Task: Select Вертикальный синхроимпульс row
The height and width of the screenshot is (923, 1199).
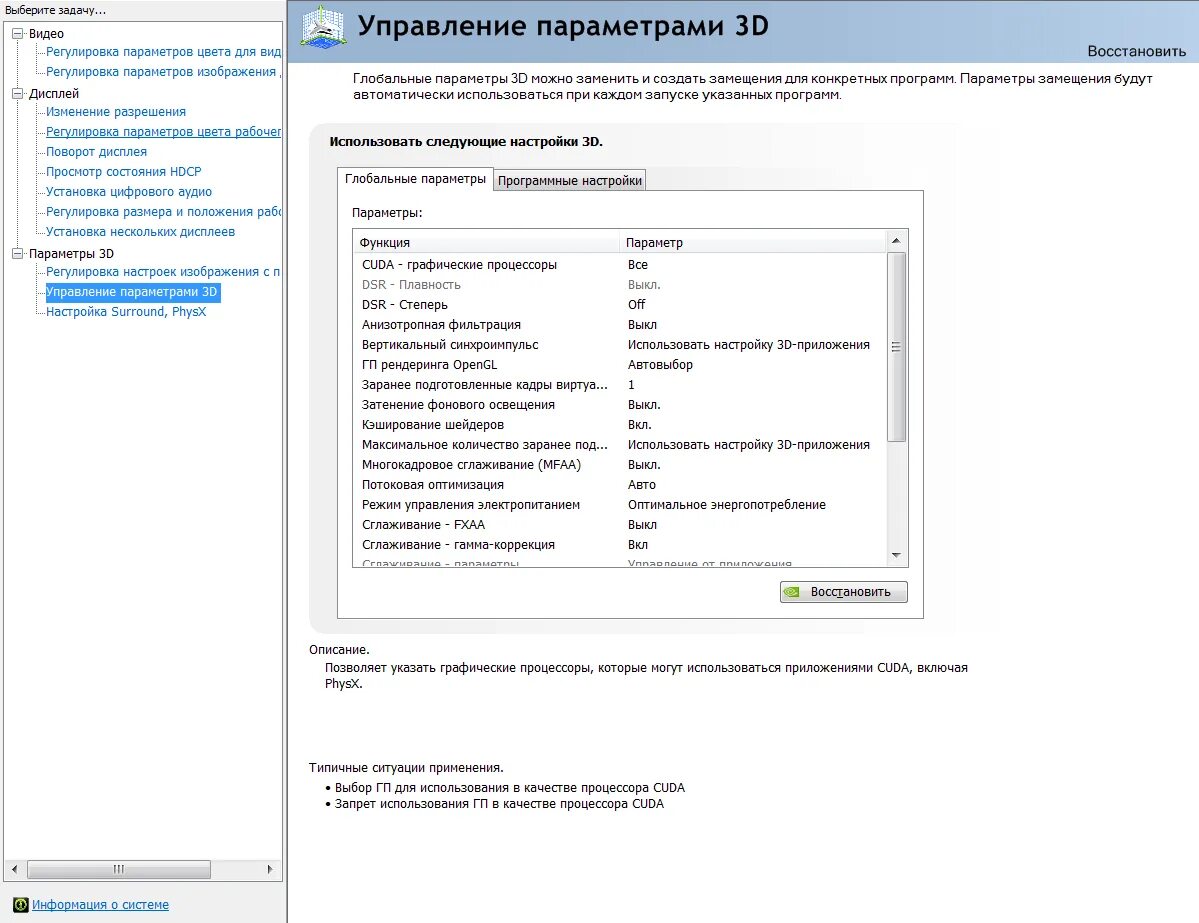Action: [619, 344]
